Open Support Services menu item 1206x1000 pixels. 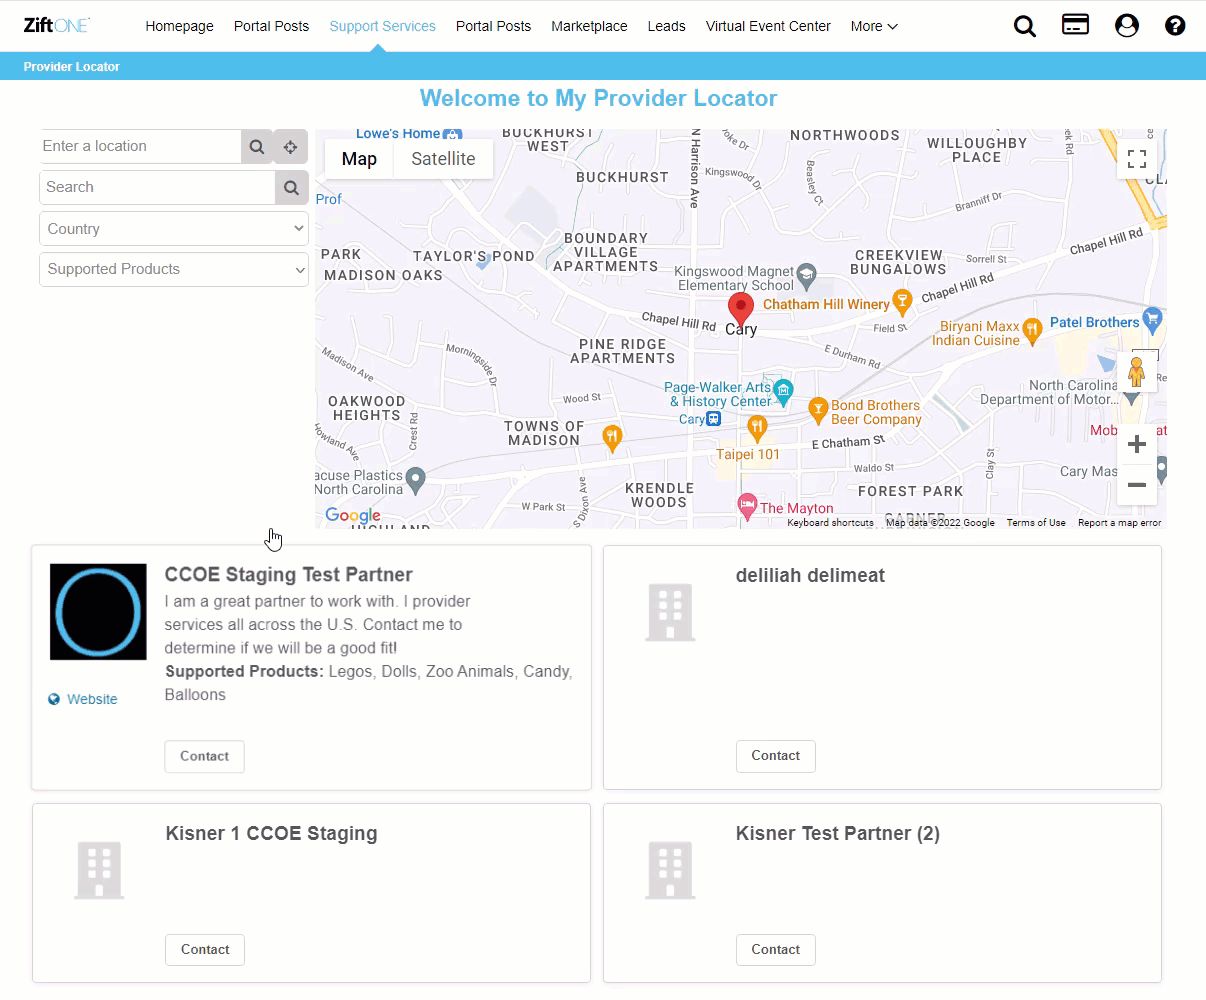[382, 26]
